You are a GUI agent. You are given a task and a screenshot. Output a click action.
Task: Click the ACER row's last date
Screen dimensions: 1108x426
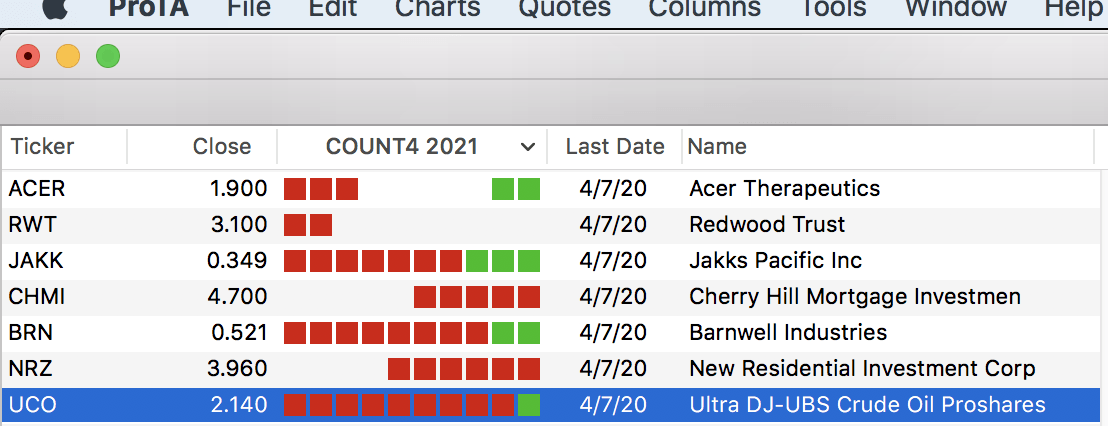click(x=613, y=189)
